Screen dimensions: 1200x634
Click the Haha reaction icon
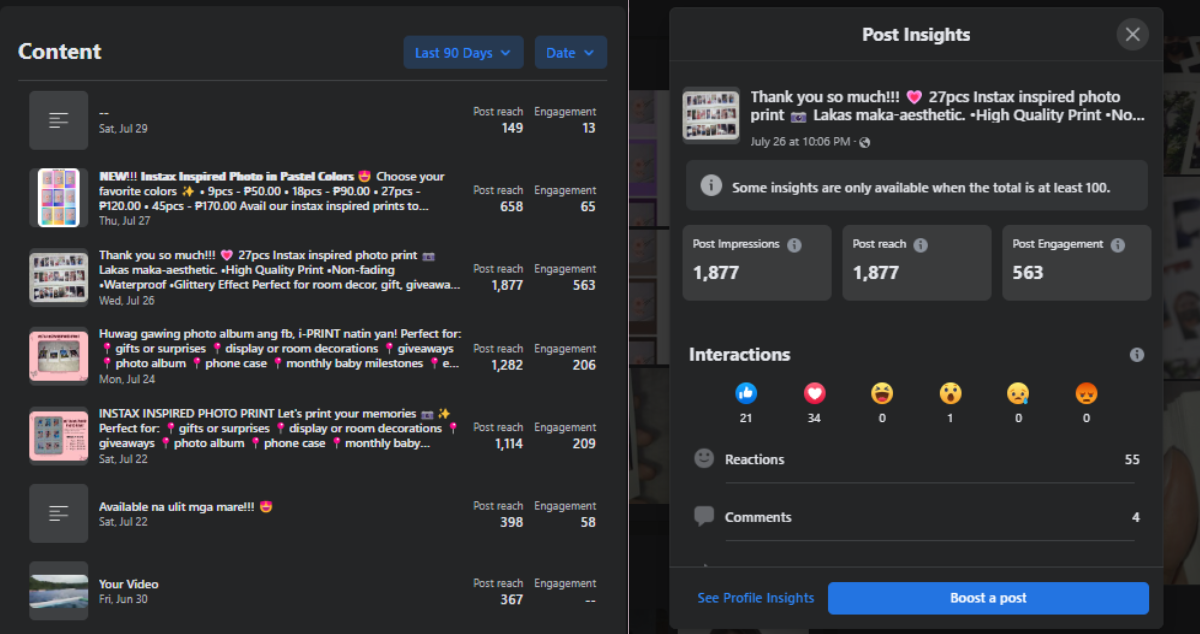(882, 393)
